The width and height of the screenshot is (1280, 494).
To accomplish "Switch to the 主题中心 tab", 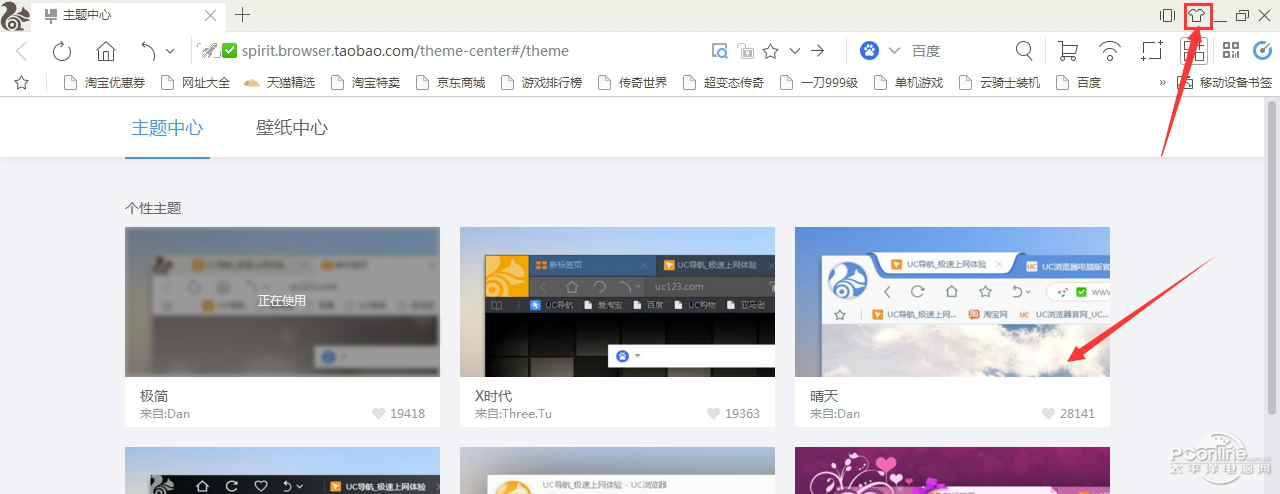I will (x=167, y=128).
